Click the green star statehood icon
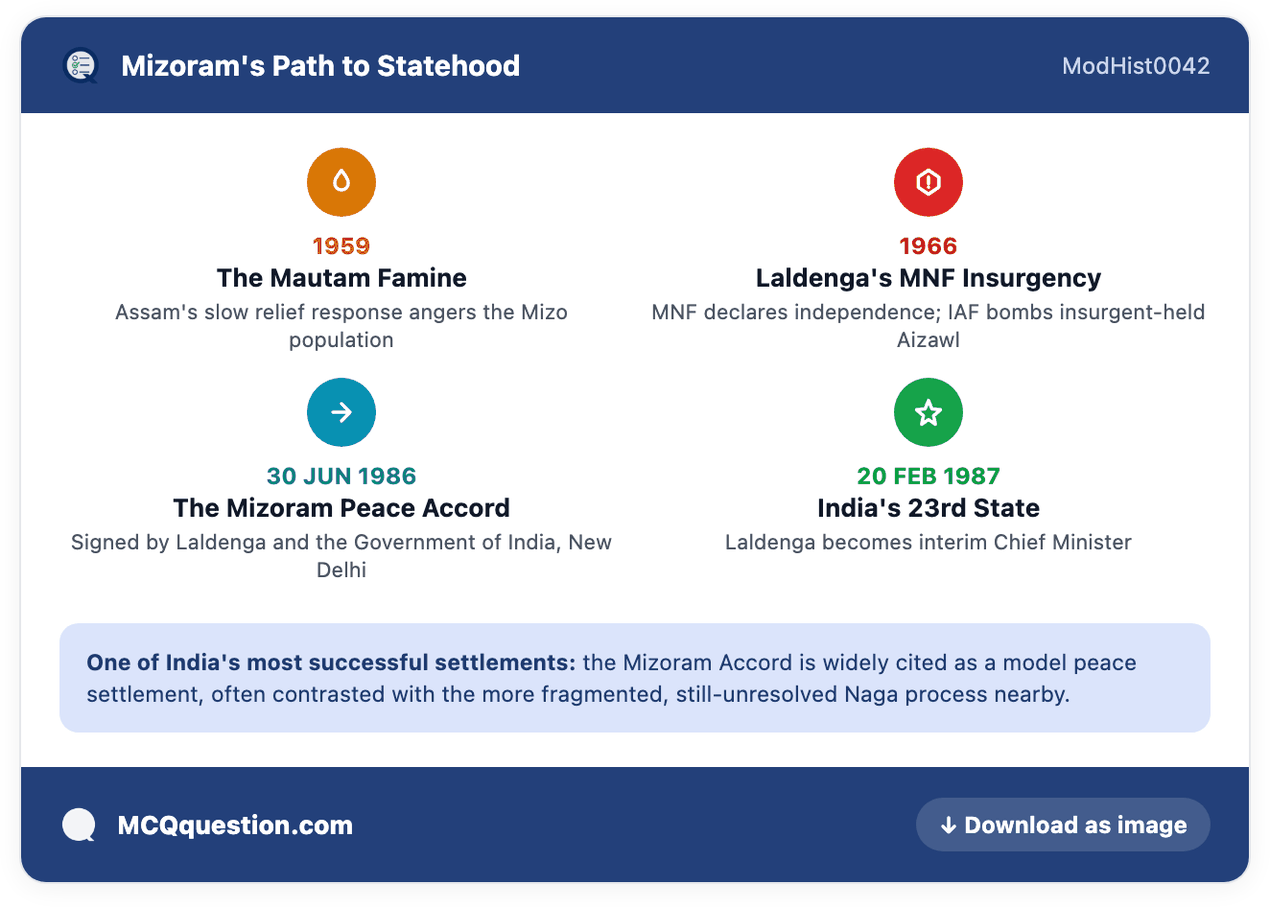 928,412
